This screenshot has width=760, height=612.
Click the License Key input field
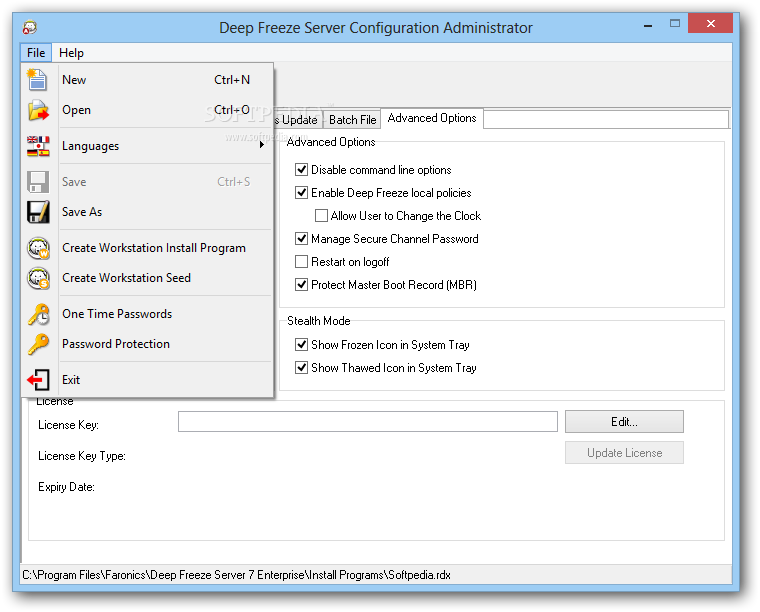tap(367, 422)
